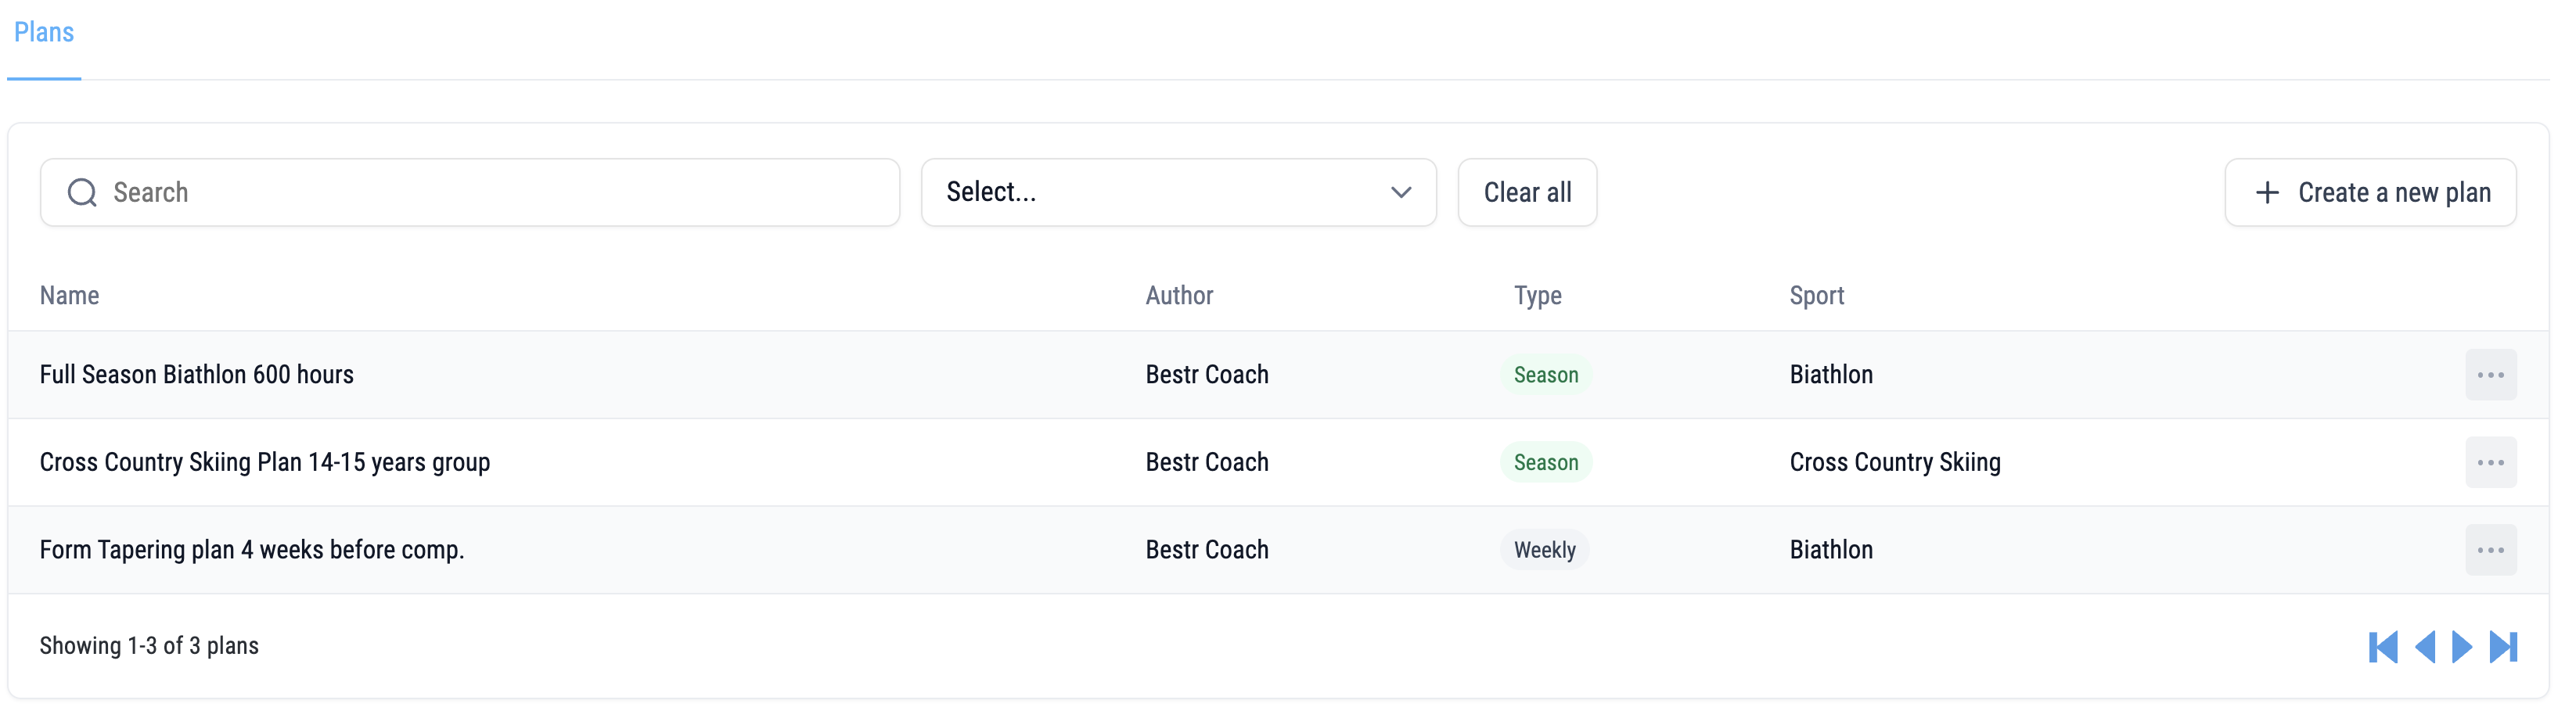Screen dimensions: 2576x718
Task: Open options menu for Cross Country Skiing plan
Action: pyautogui.click(x=2490, y=462)
